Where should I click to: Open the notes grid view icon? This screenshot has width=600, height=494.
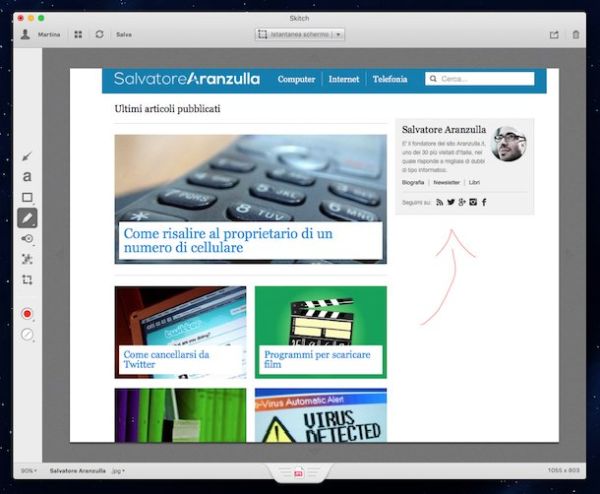pos(78,35)
